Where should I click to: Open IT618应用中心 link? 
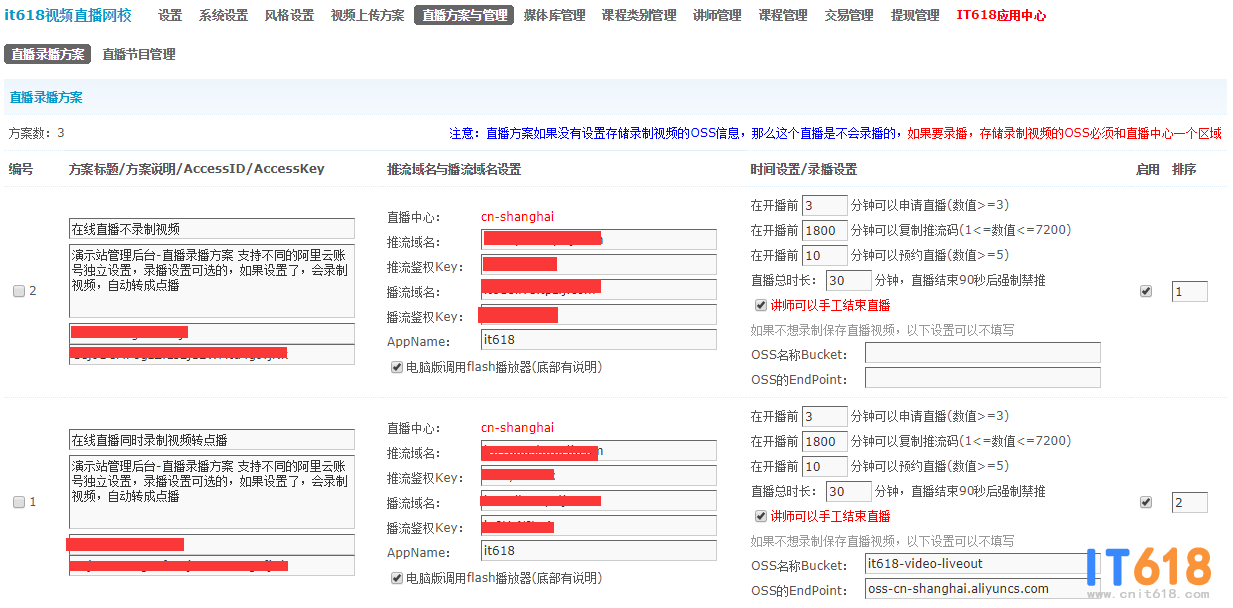click(1002, 16)
